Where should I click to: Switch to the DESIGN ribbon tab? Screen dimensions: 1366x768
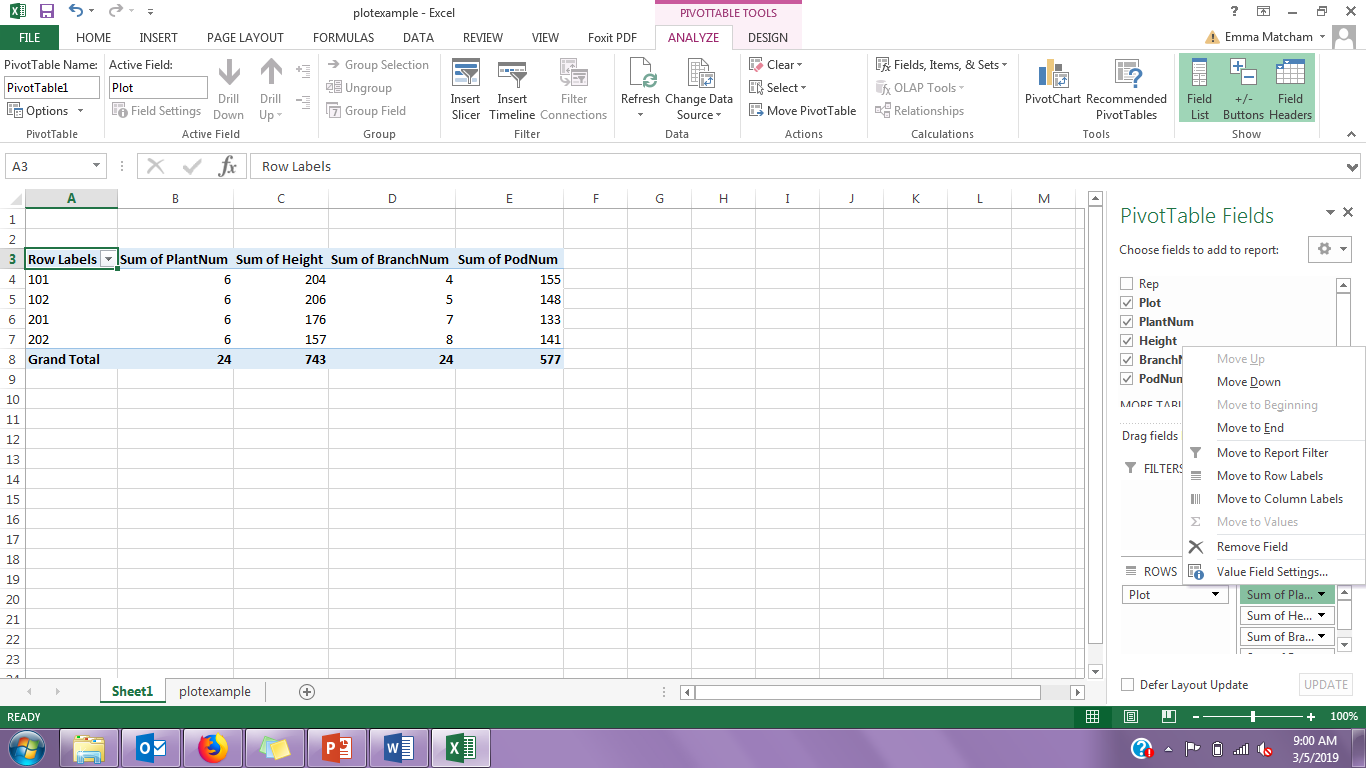[x=767, y=38]
